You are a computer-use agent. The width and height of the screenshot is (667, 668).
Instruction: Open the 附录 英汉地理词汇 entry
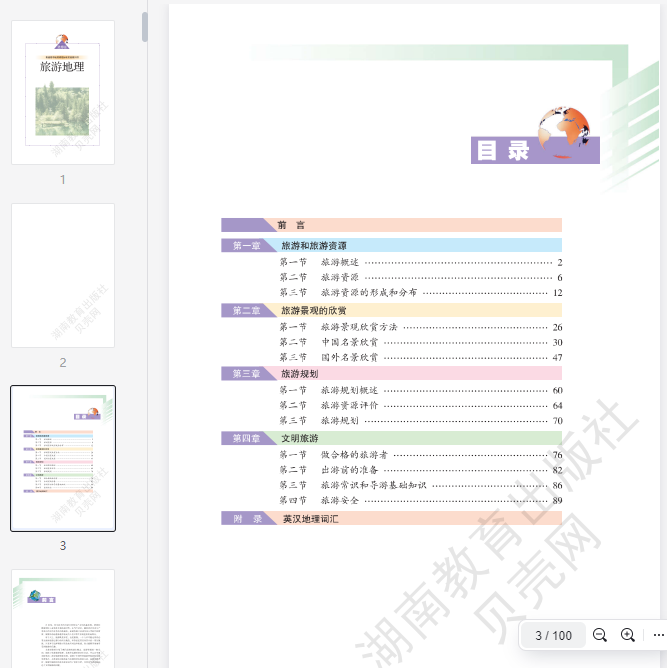pos(312,519)
